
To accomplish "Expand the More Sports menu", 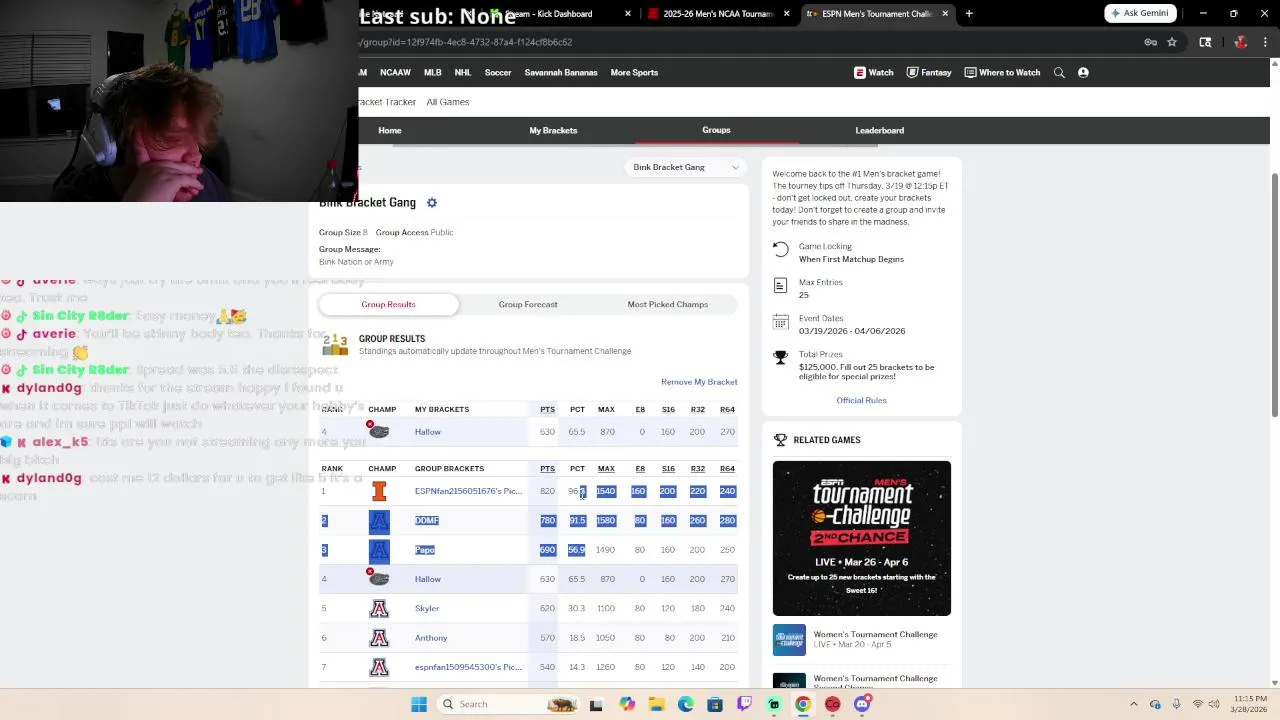I will (634, 73).
